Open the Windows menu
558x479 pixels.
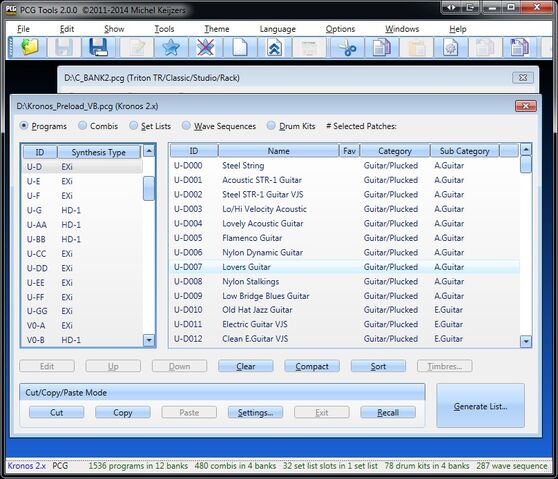pyautogui.click(x=402, y=29)
